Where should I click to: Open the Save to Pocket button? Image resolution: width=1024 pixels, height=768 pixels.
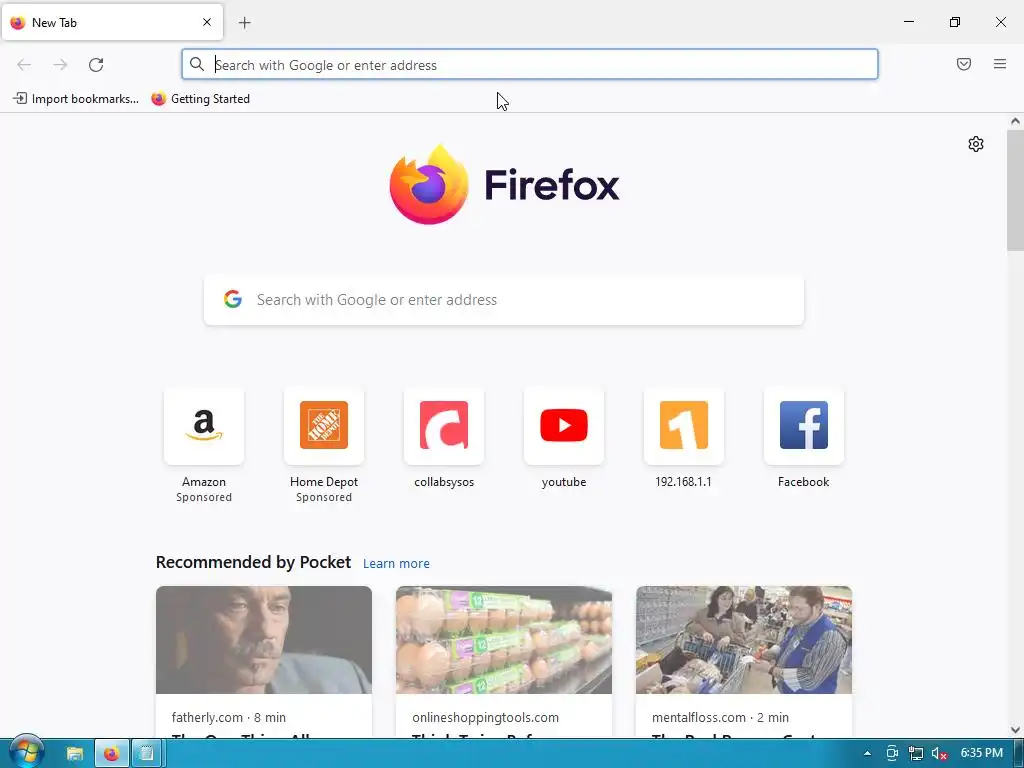pyautogui.click(x=964, y=64)
